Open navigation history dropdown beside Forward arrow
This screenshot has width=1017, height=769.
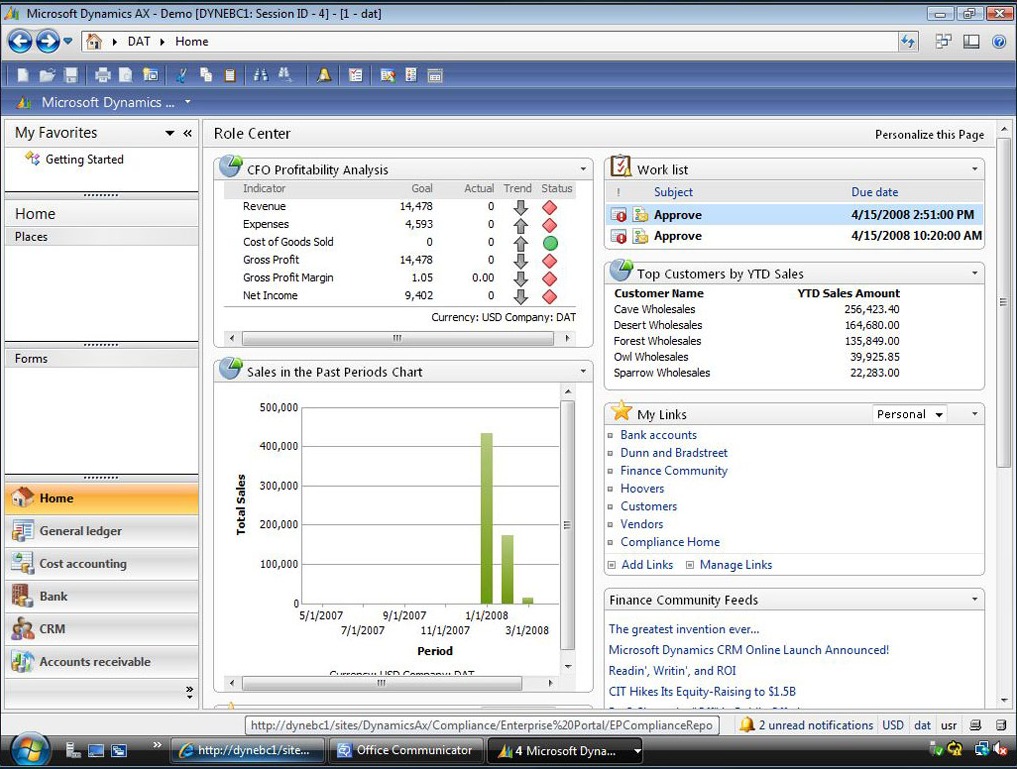(x=67, y=41)
